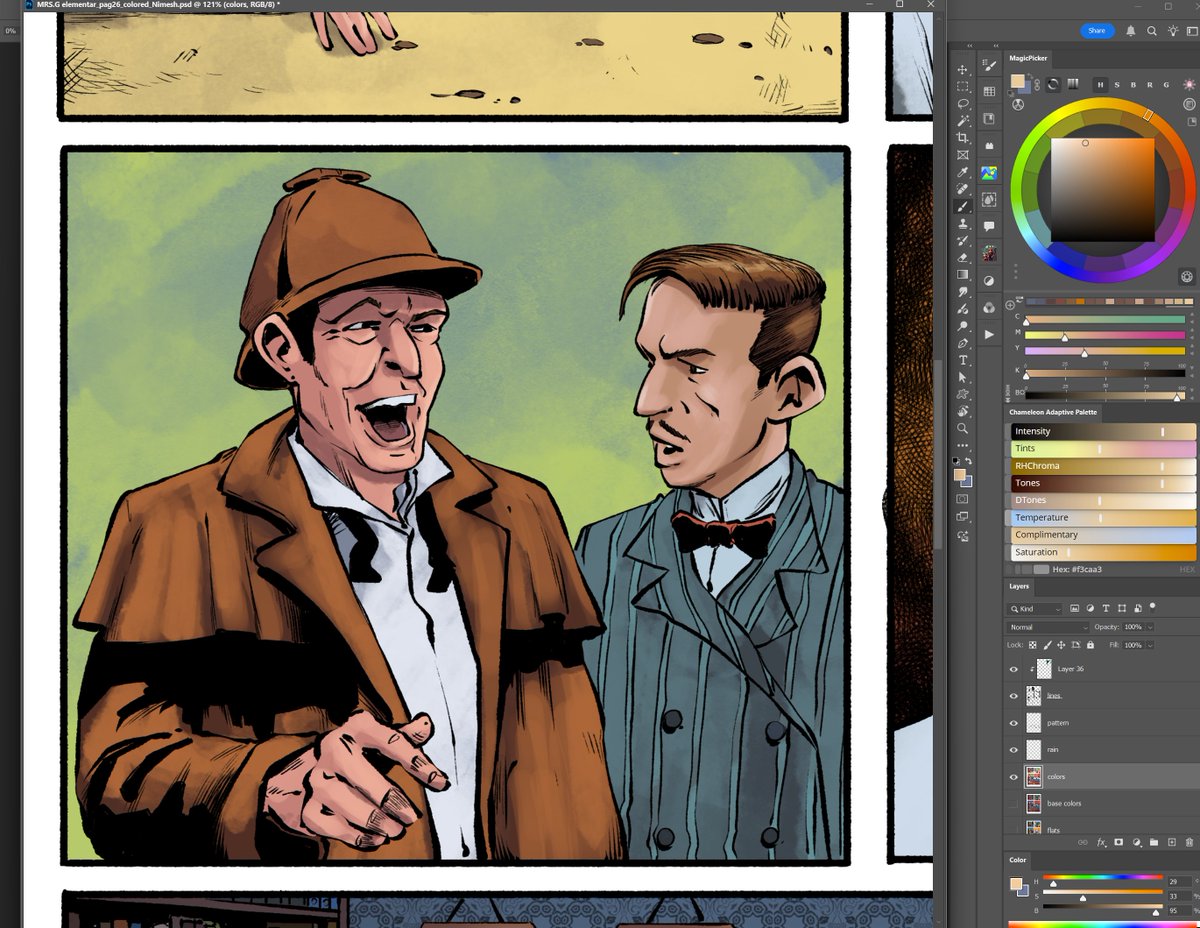This screenshot has height=928, width=1200.
Task: Hide the lines layer
Action: click(1014, 696)
